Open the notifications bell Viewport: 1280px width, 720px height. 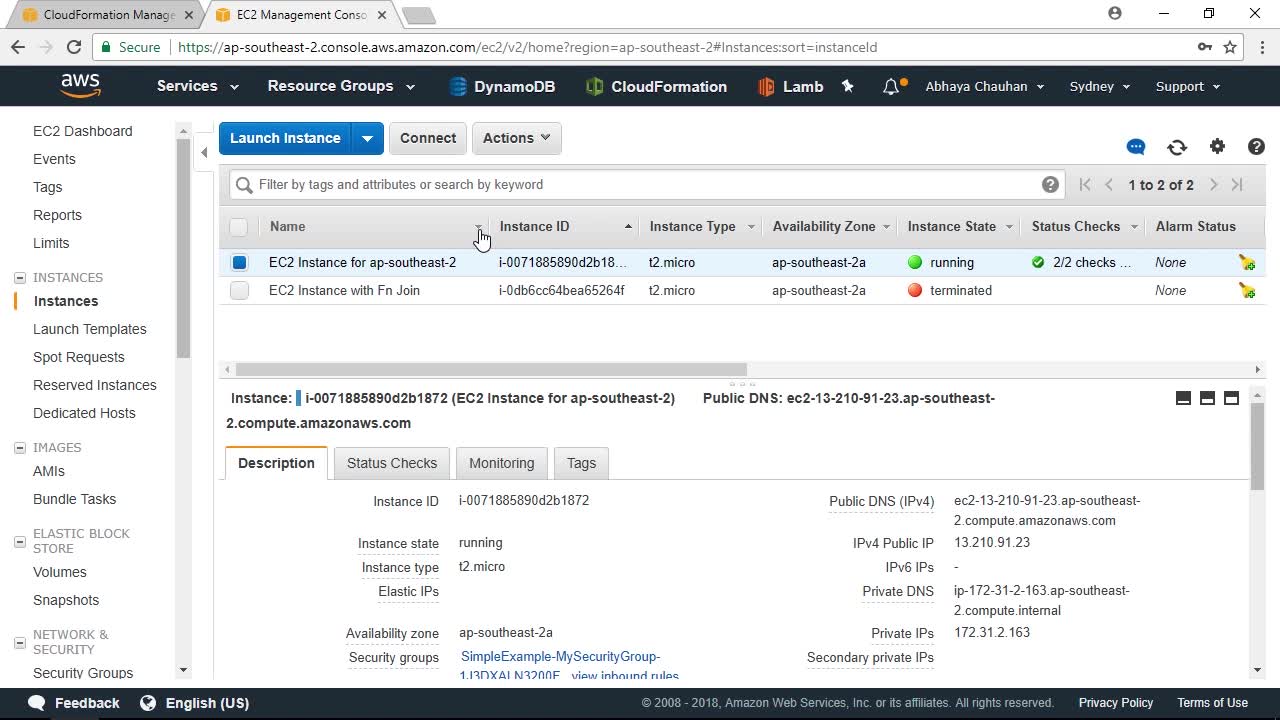892,86
